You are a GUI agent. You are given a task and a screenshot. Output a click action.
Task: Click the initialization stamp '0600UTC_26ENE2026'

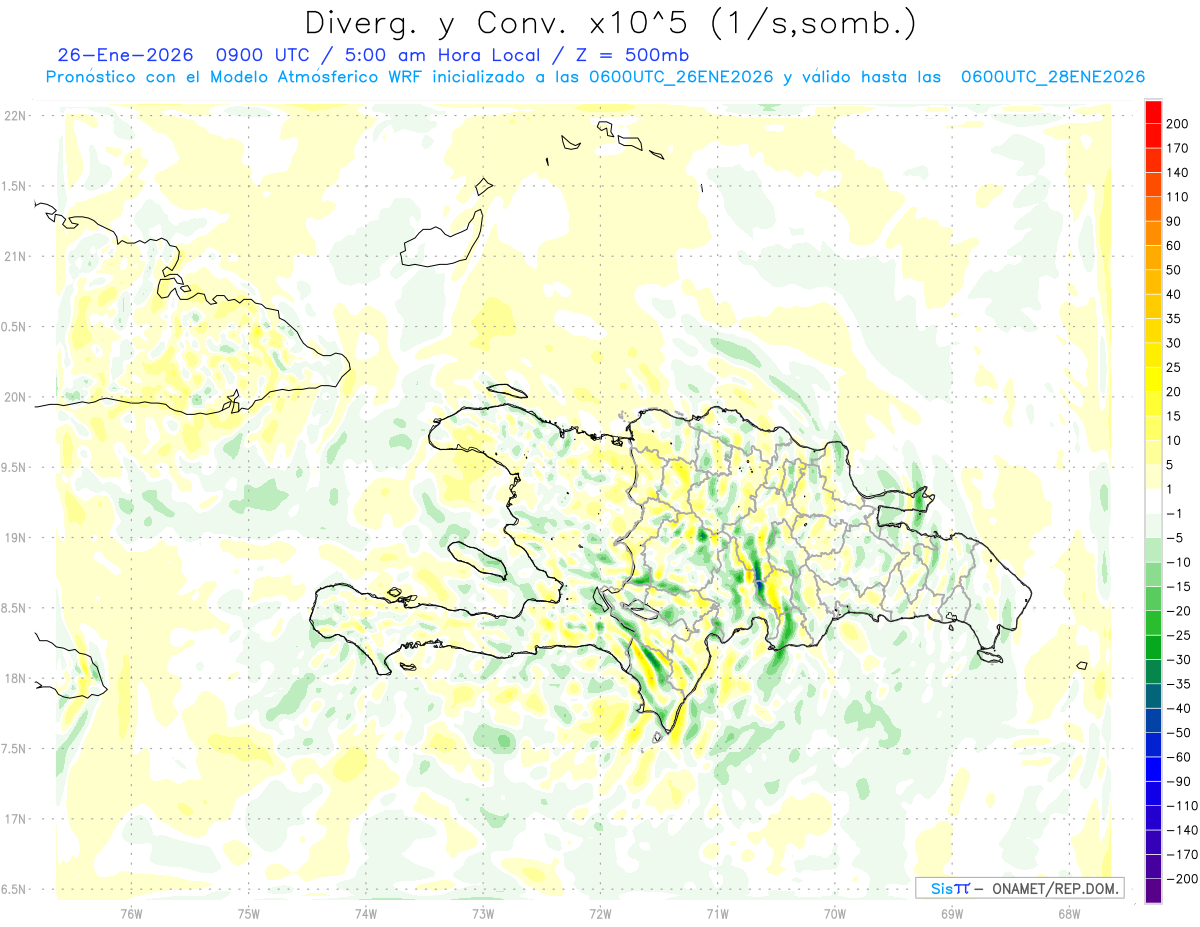681,77
